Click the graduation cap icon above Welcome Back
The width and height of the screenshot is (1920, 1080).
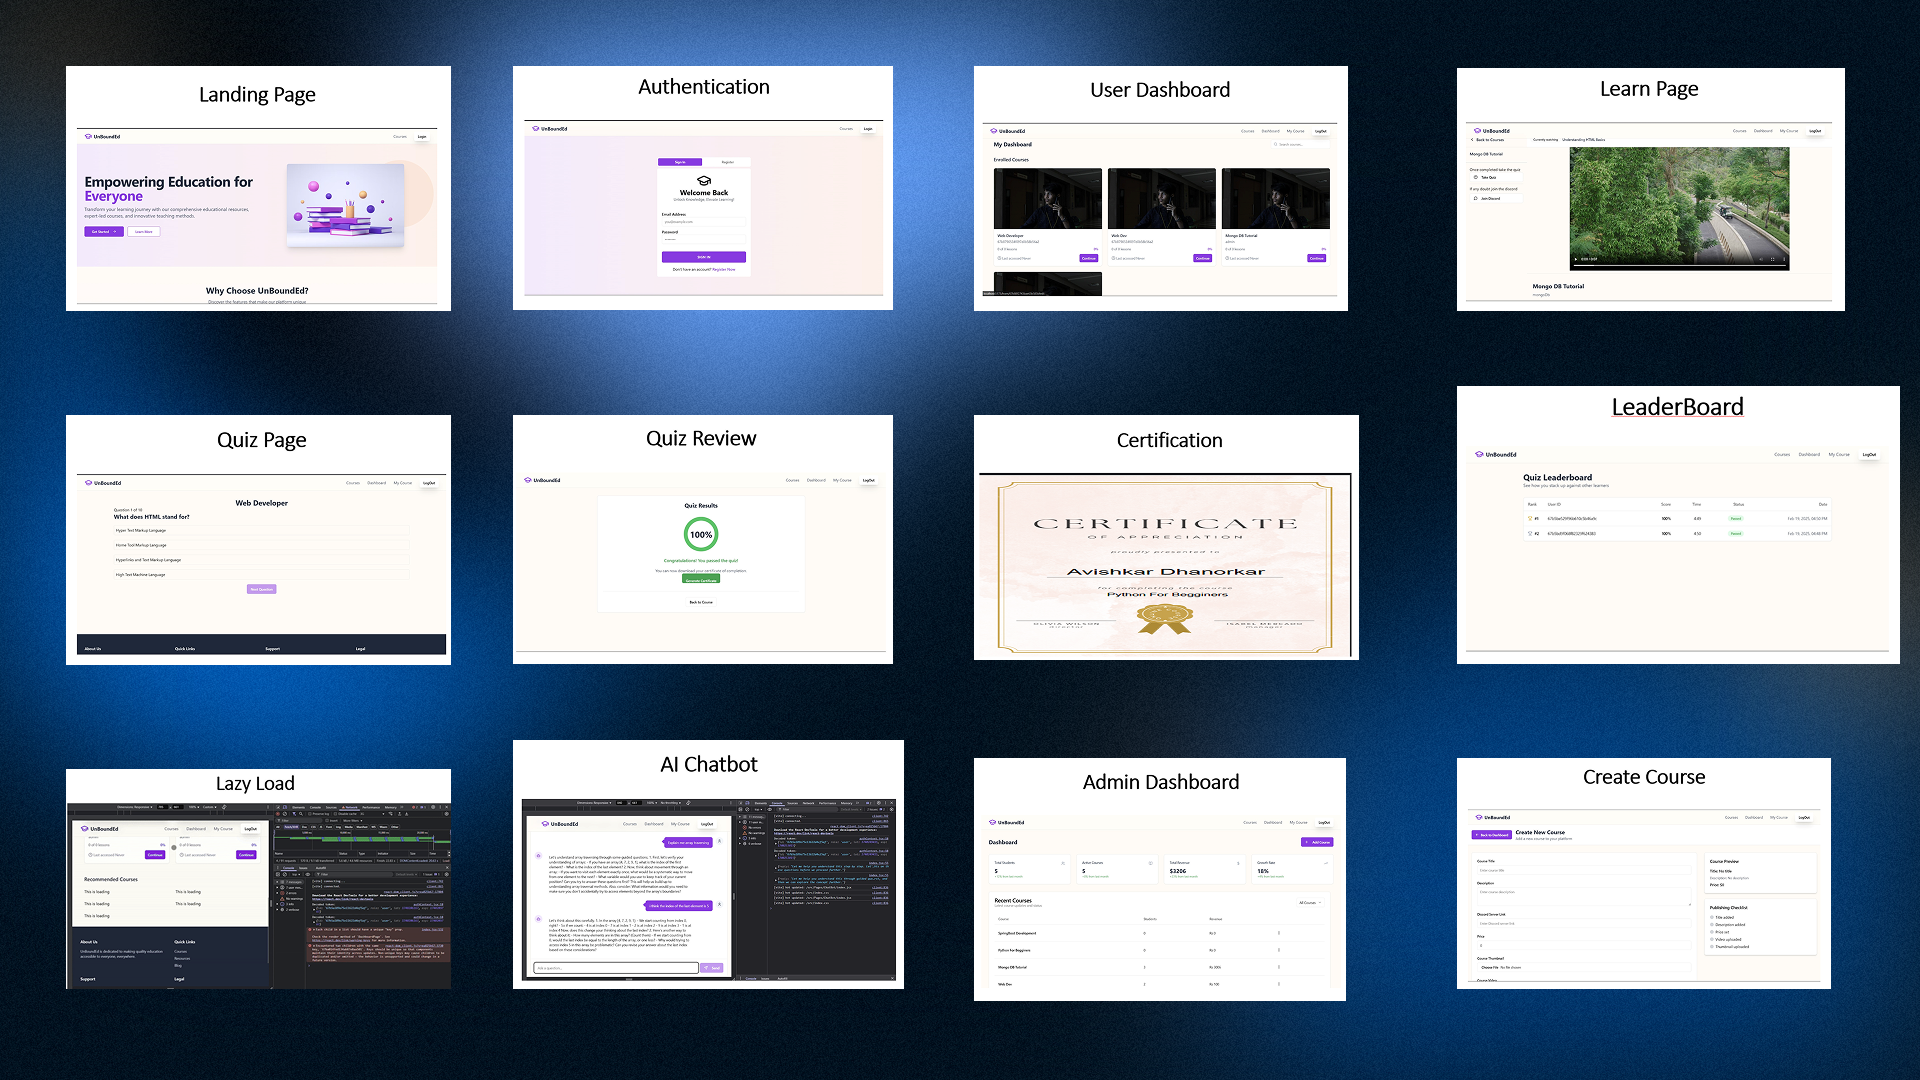(703, 181)
